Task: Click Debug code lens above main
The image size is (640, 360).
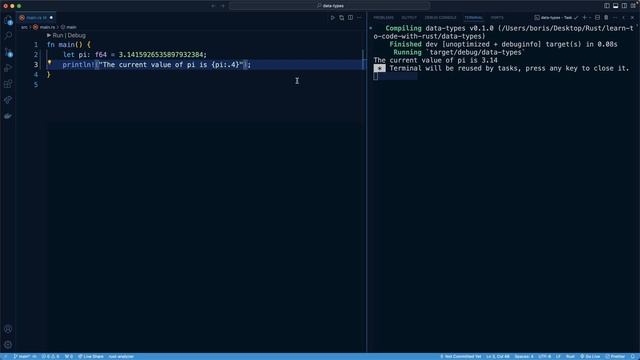Action: click(77, 36)
